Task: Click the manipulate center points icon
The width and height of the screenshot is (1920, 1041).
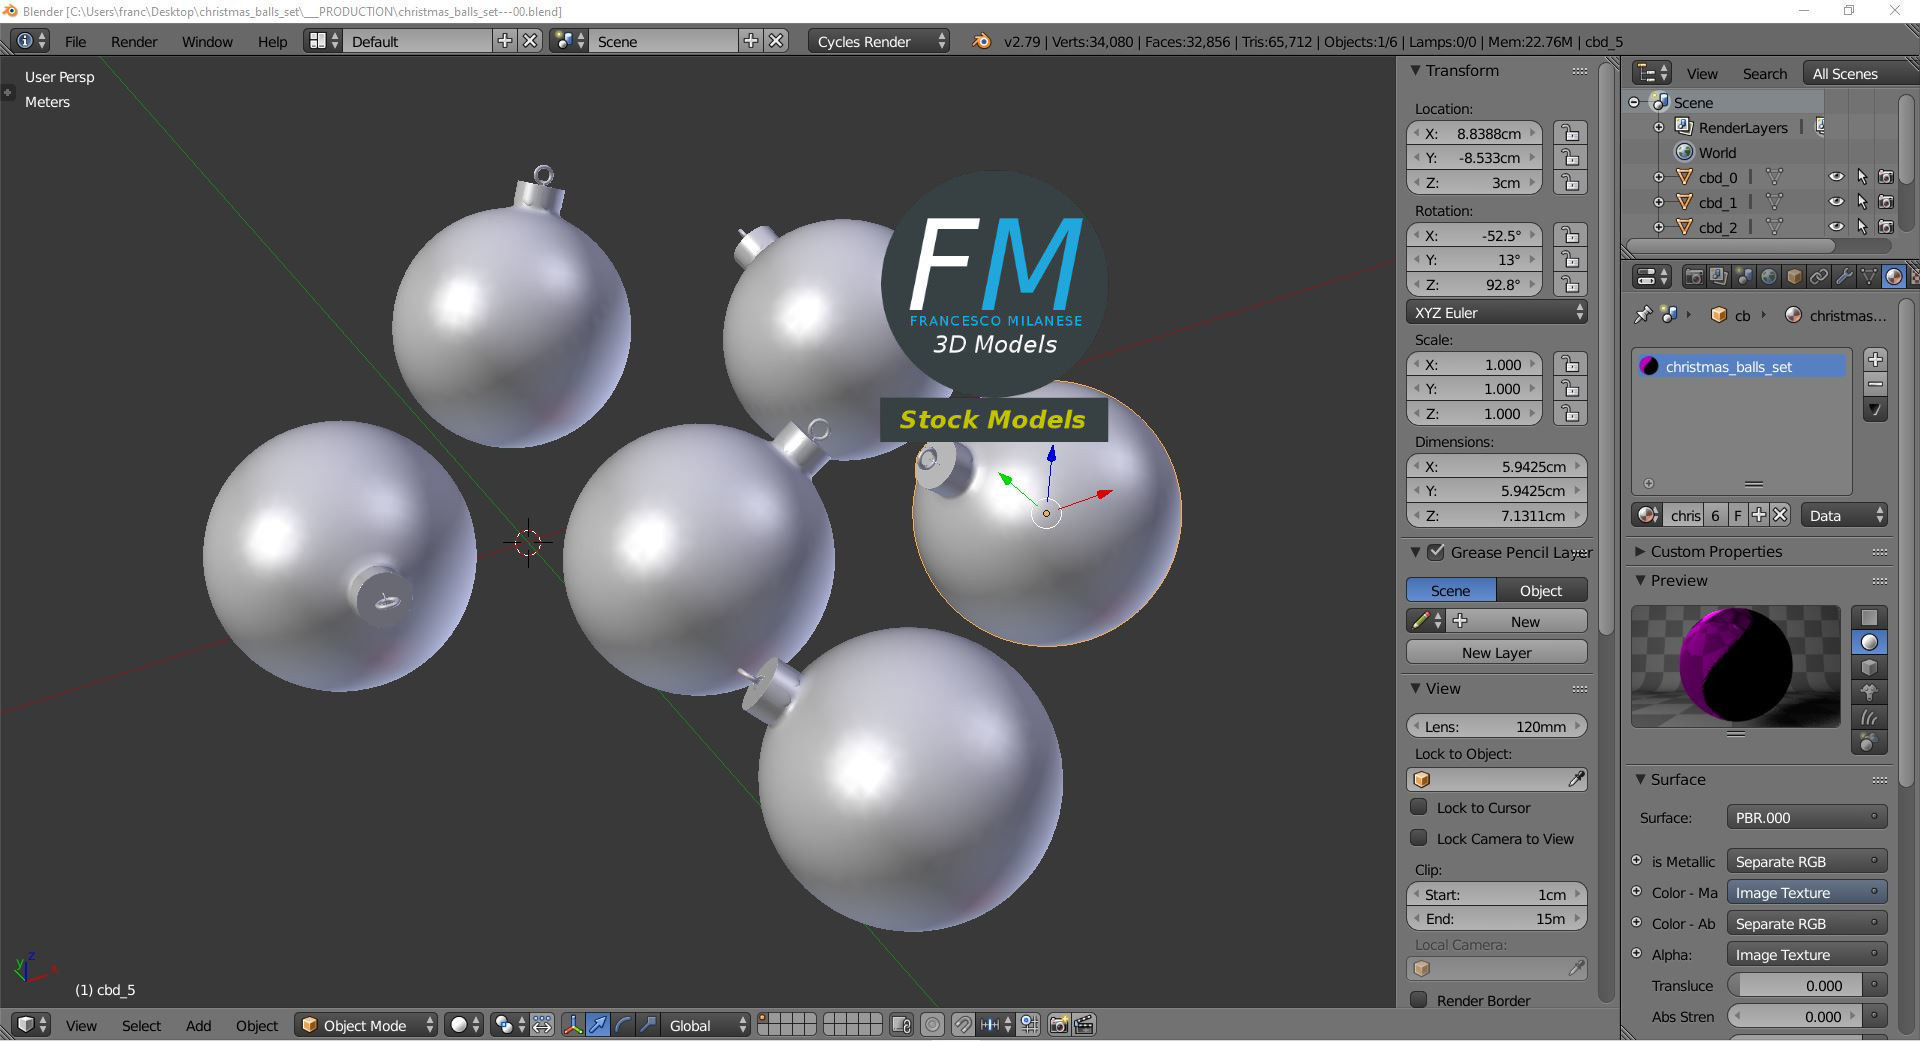Action: pos(542,1025)
